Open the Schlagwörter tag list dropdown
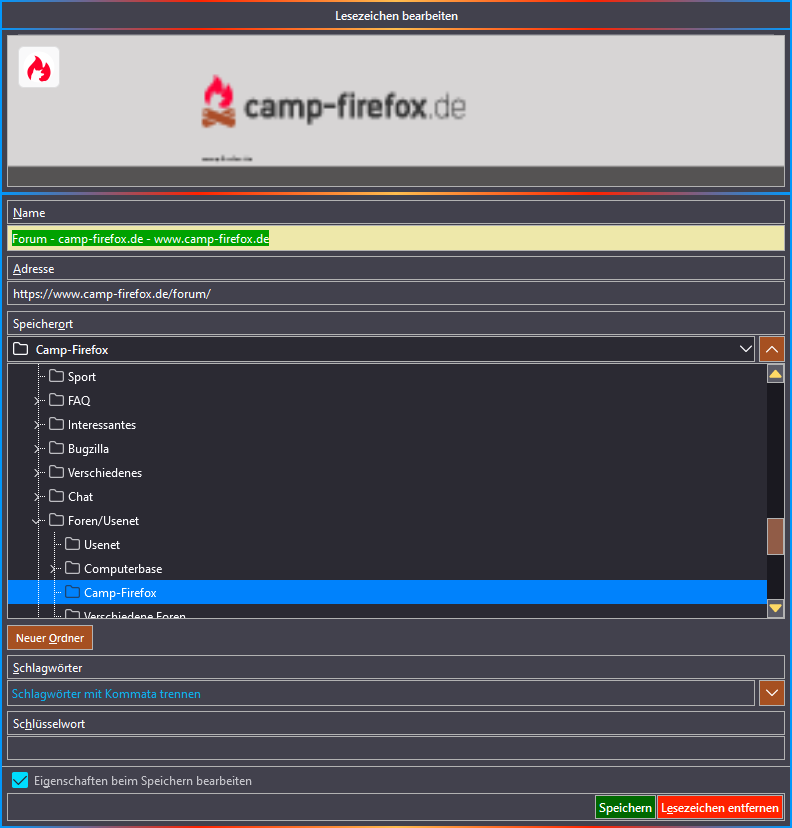The image size is (792, 828). (771, 693)
